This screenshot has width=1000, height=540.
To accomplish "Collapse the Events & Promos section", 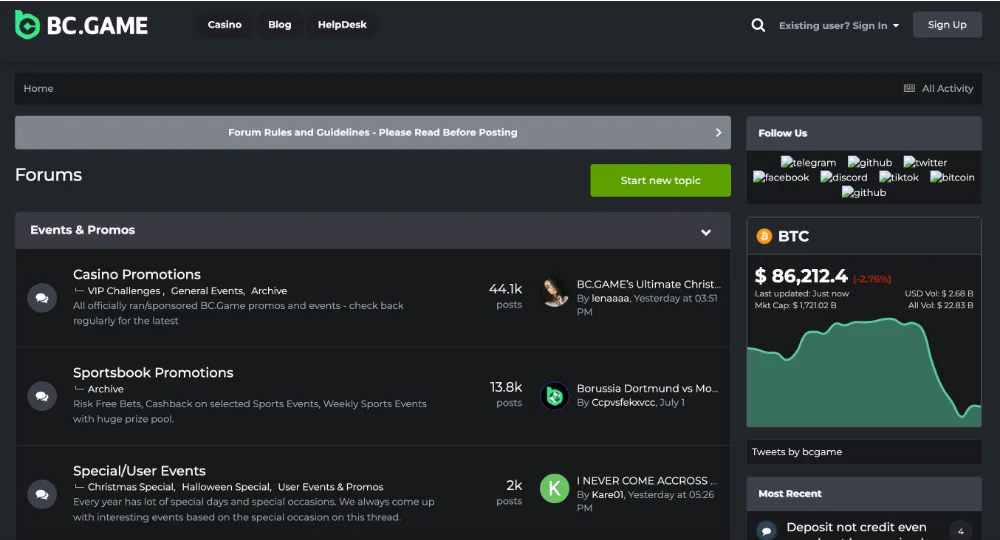I will point(706,231).
